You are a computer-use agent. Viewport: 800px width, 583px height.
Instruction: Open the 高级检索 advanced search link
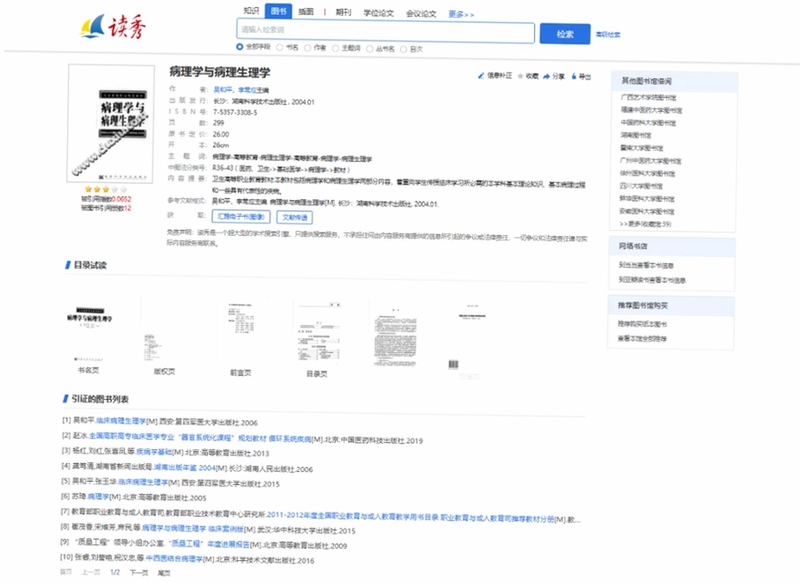coord(608,35)
